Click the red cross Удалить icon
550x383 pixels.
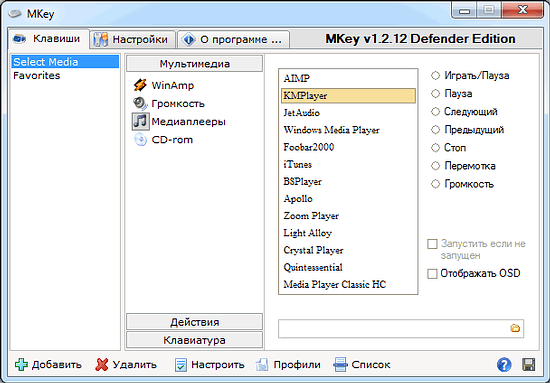[x=102, y=365]
